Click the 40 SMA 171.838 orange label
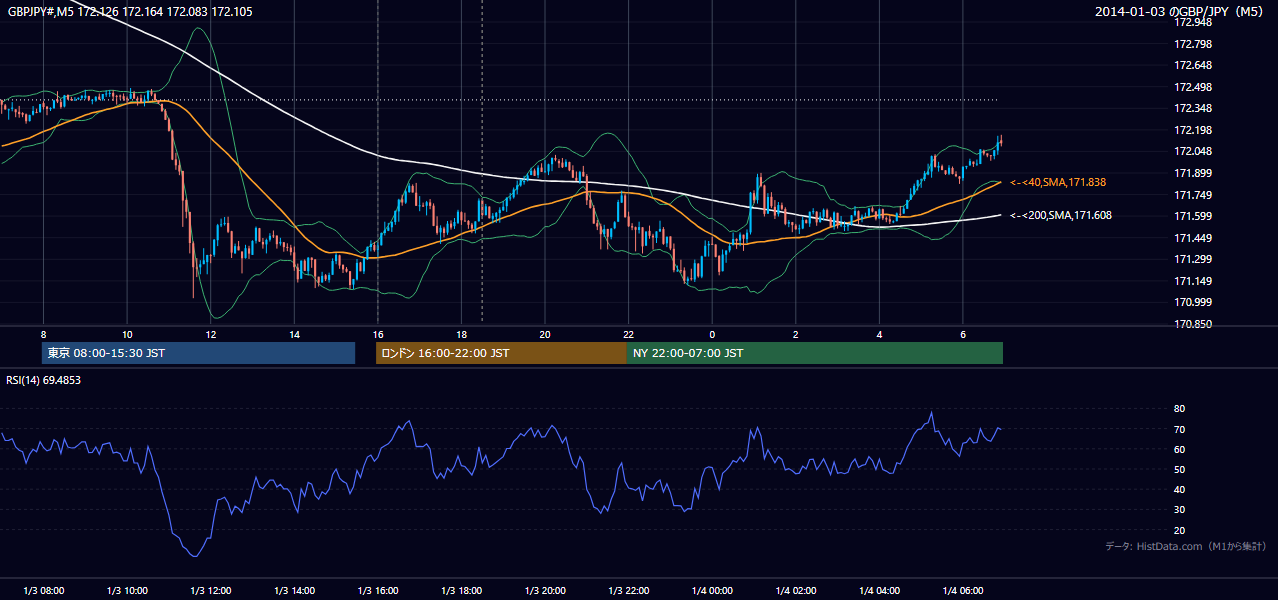 coord(1058,183)
